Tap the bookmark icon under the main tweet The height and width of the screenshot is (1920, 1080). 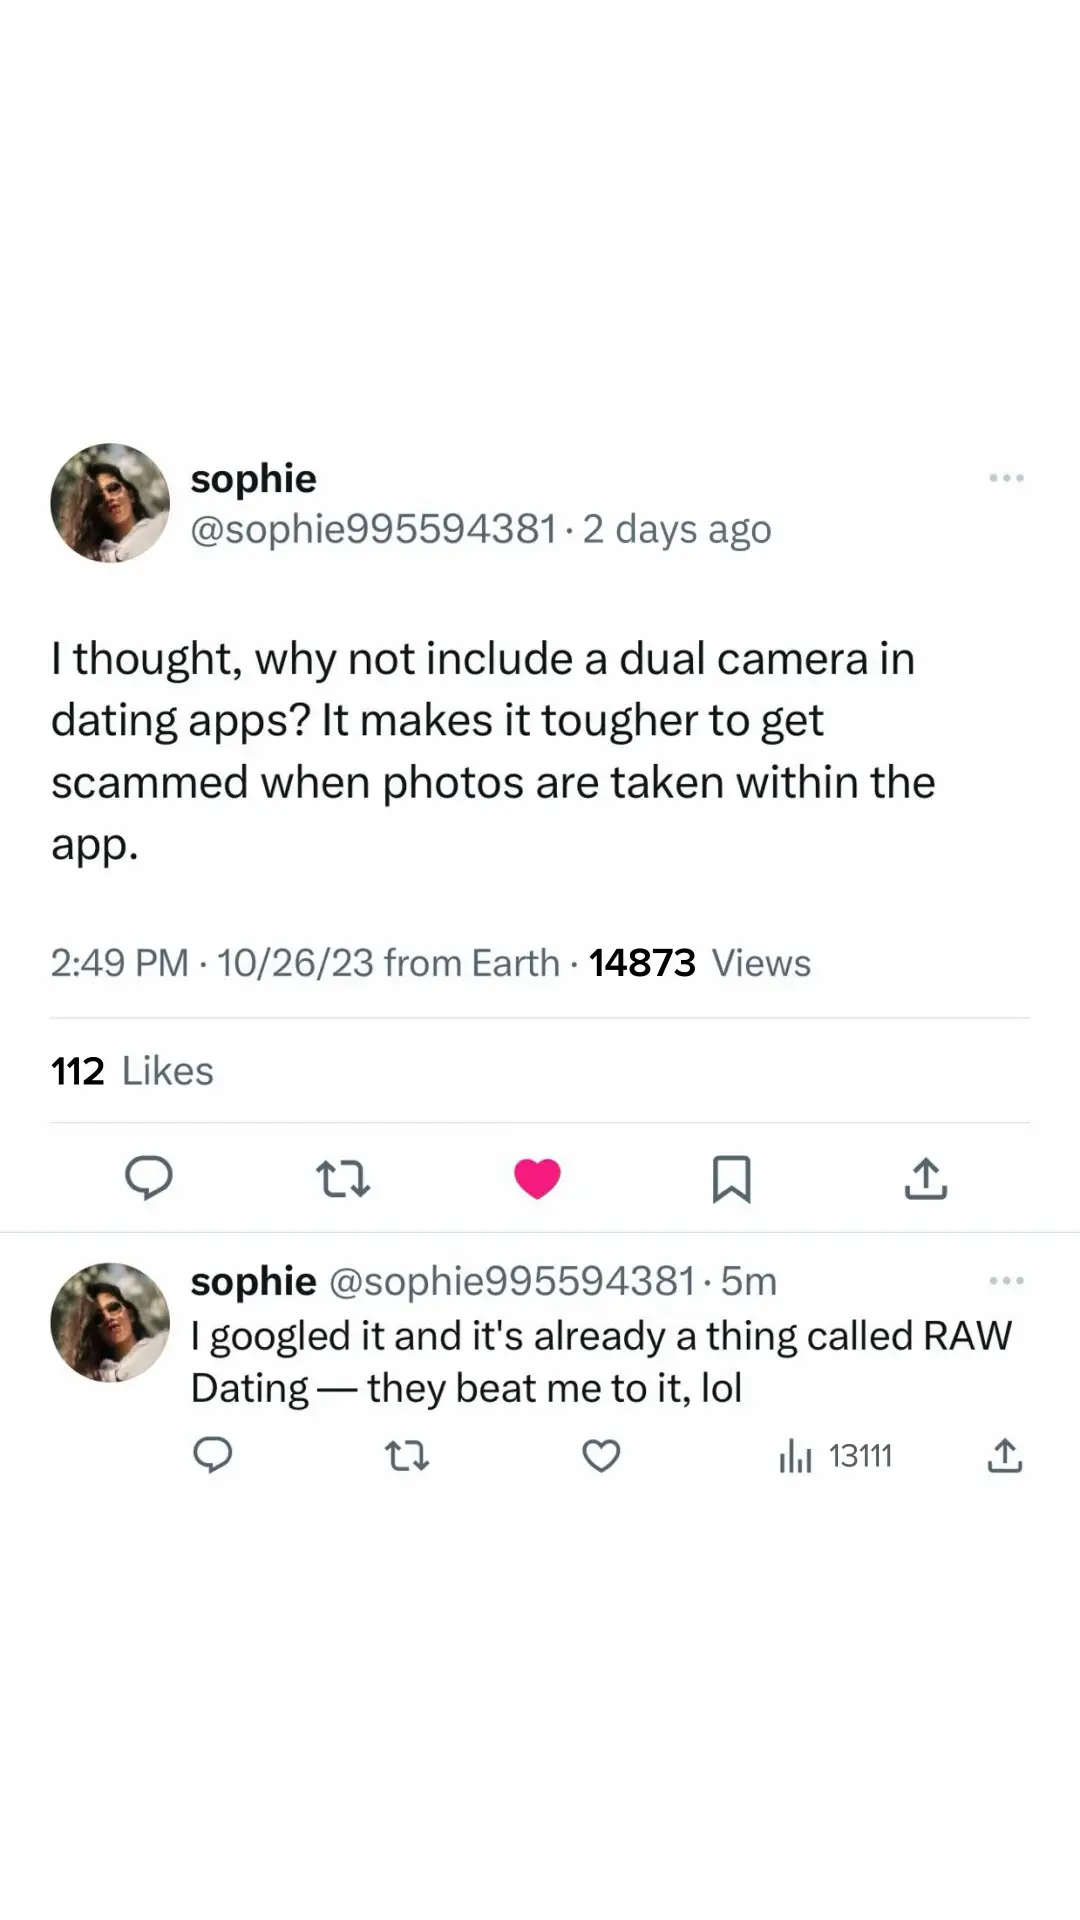pos(733,1180)
